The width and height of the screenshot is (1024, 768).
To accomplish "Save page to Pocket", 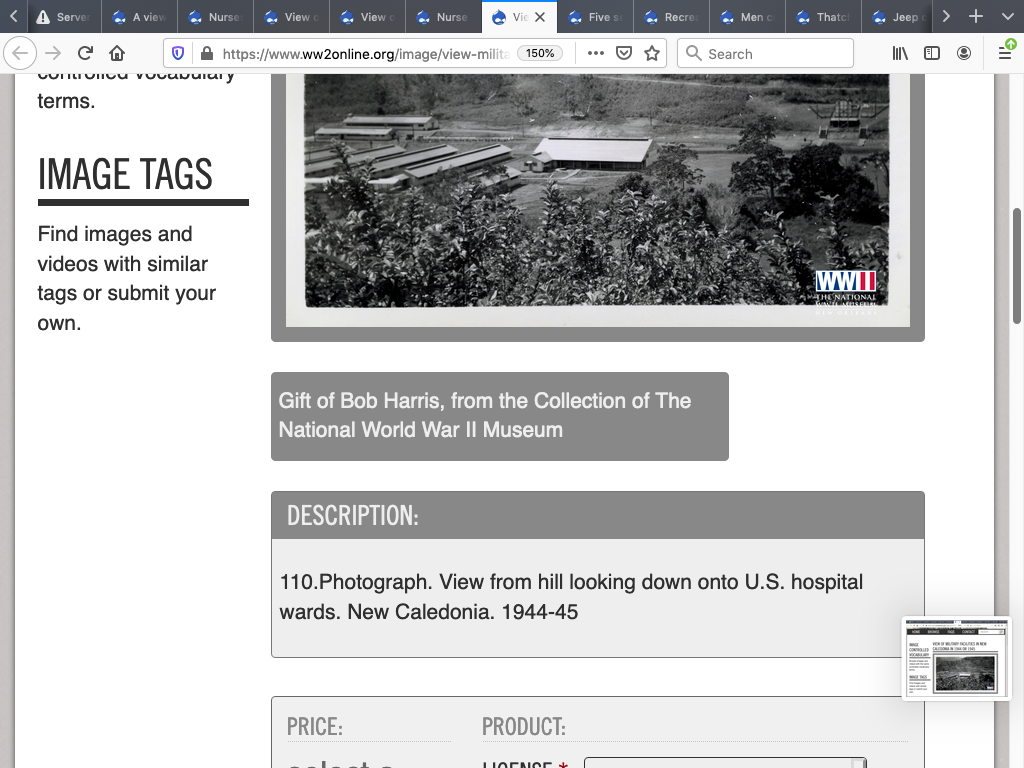I will [x=624, y=53].
